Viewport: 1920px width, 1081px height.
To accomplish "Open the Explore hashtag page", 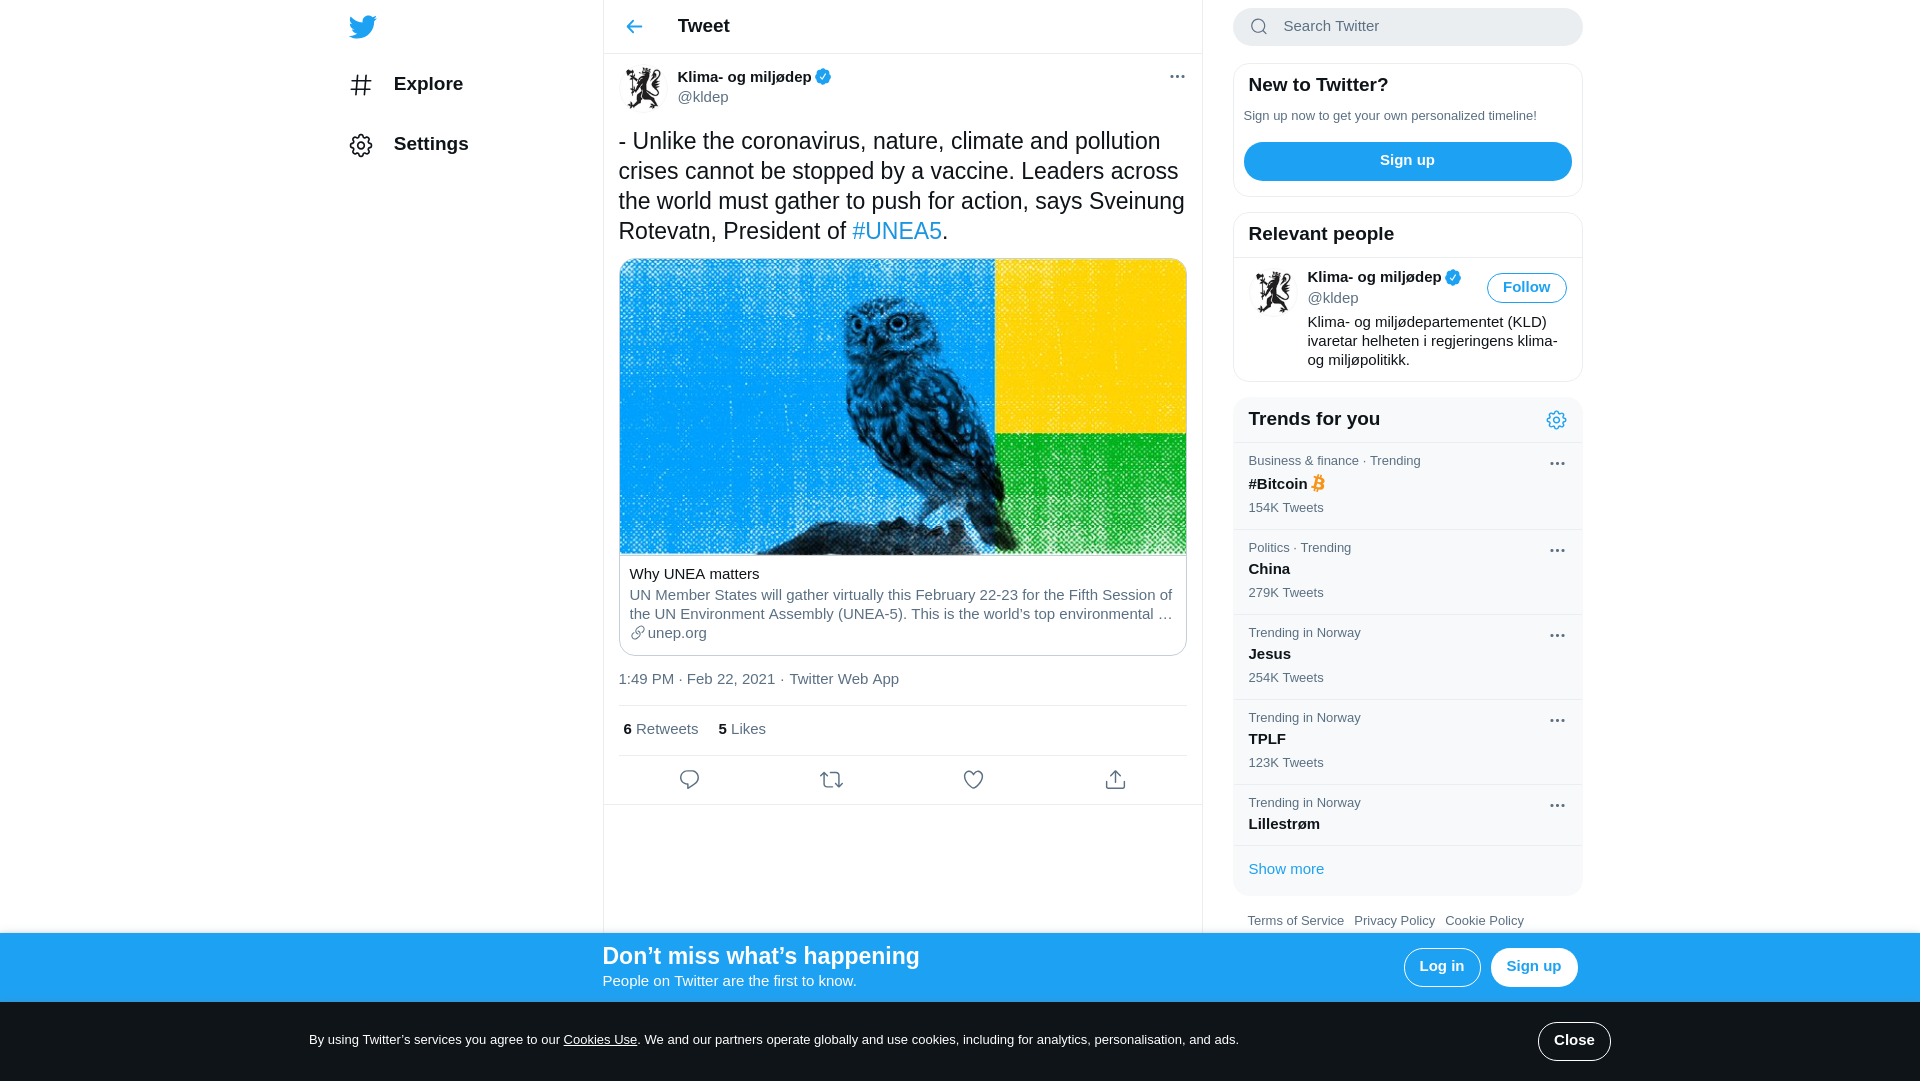I will pyautogui.click(x=406, y=85).
